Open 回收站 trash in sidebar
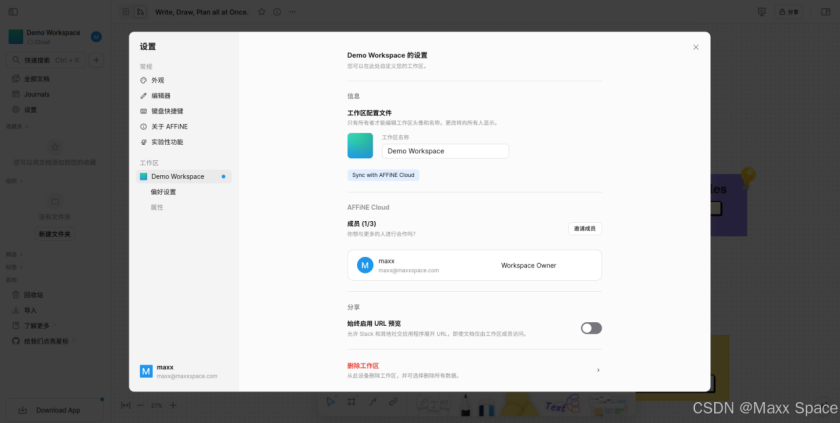This screenshot has width=840, height=423. 55,295
